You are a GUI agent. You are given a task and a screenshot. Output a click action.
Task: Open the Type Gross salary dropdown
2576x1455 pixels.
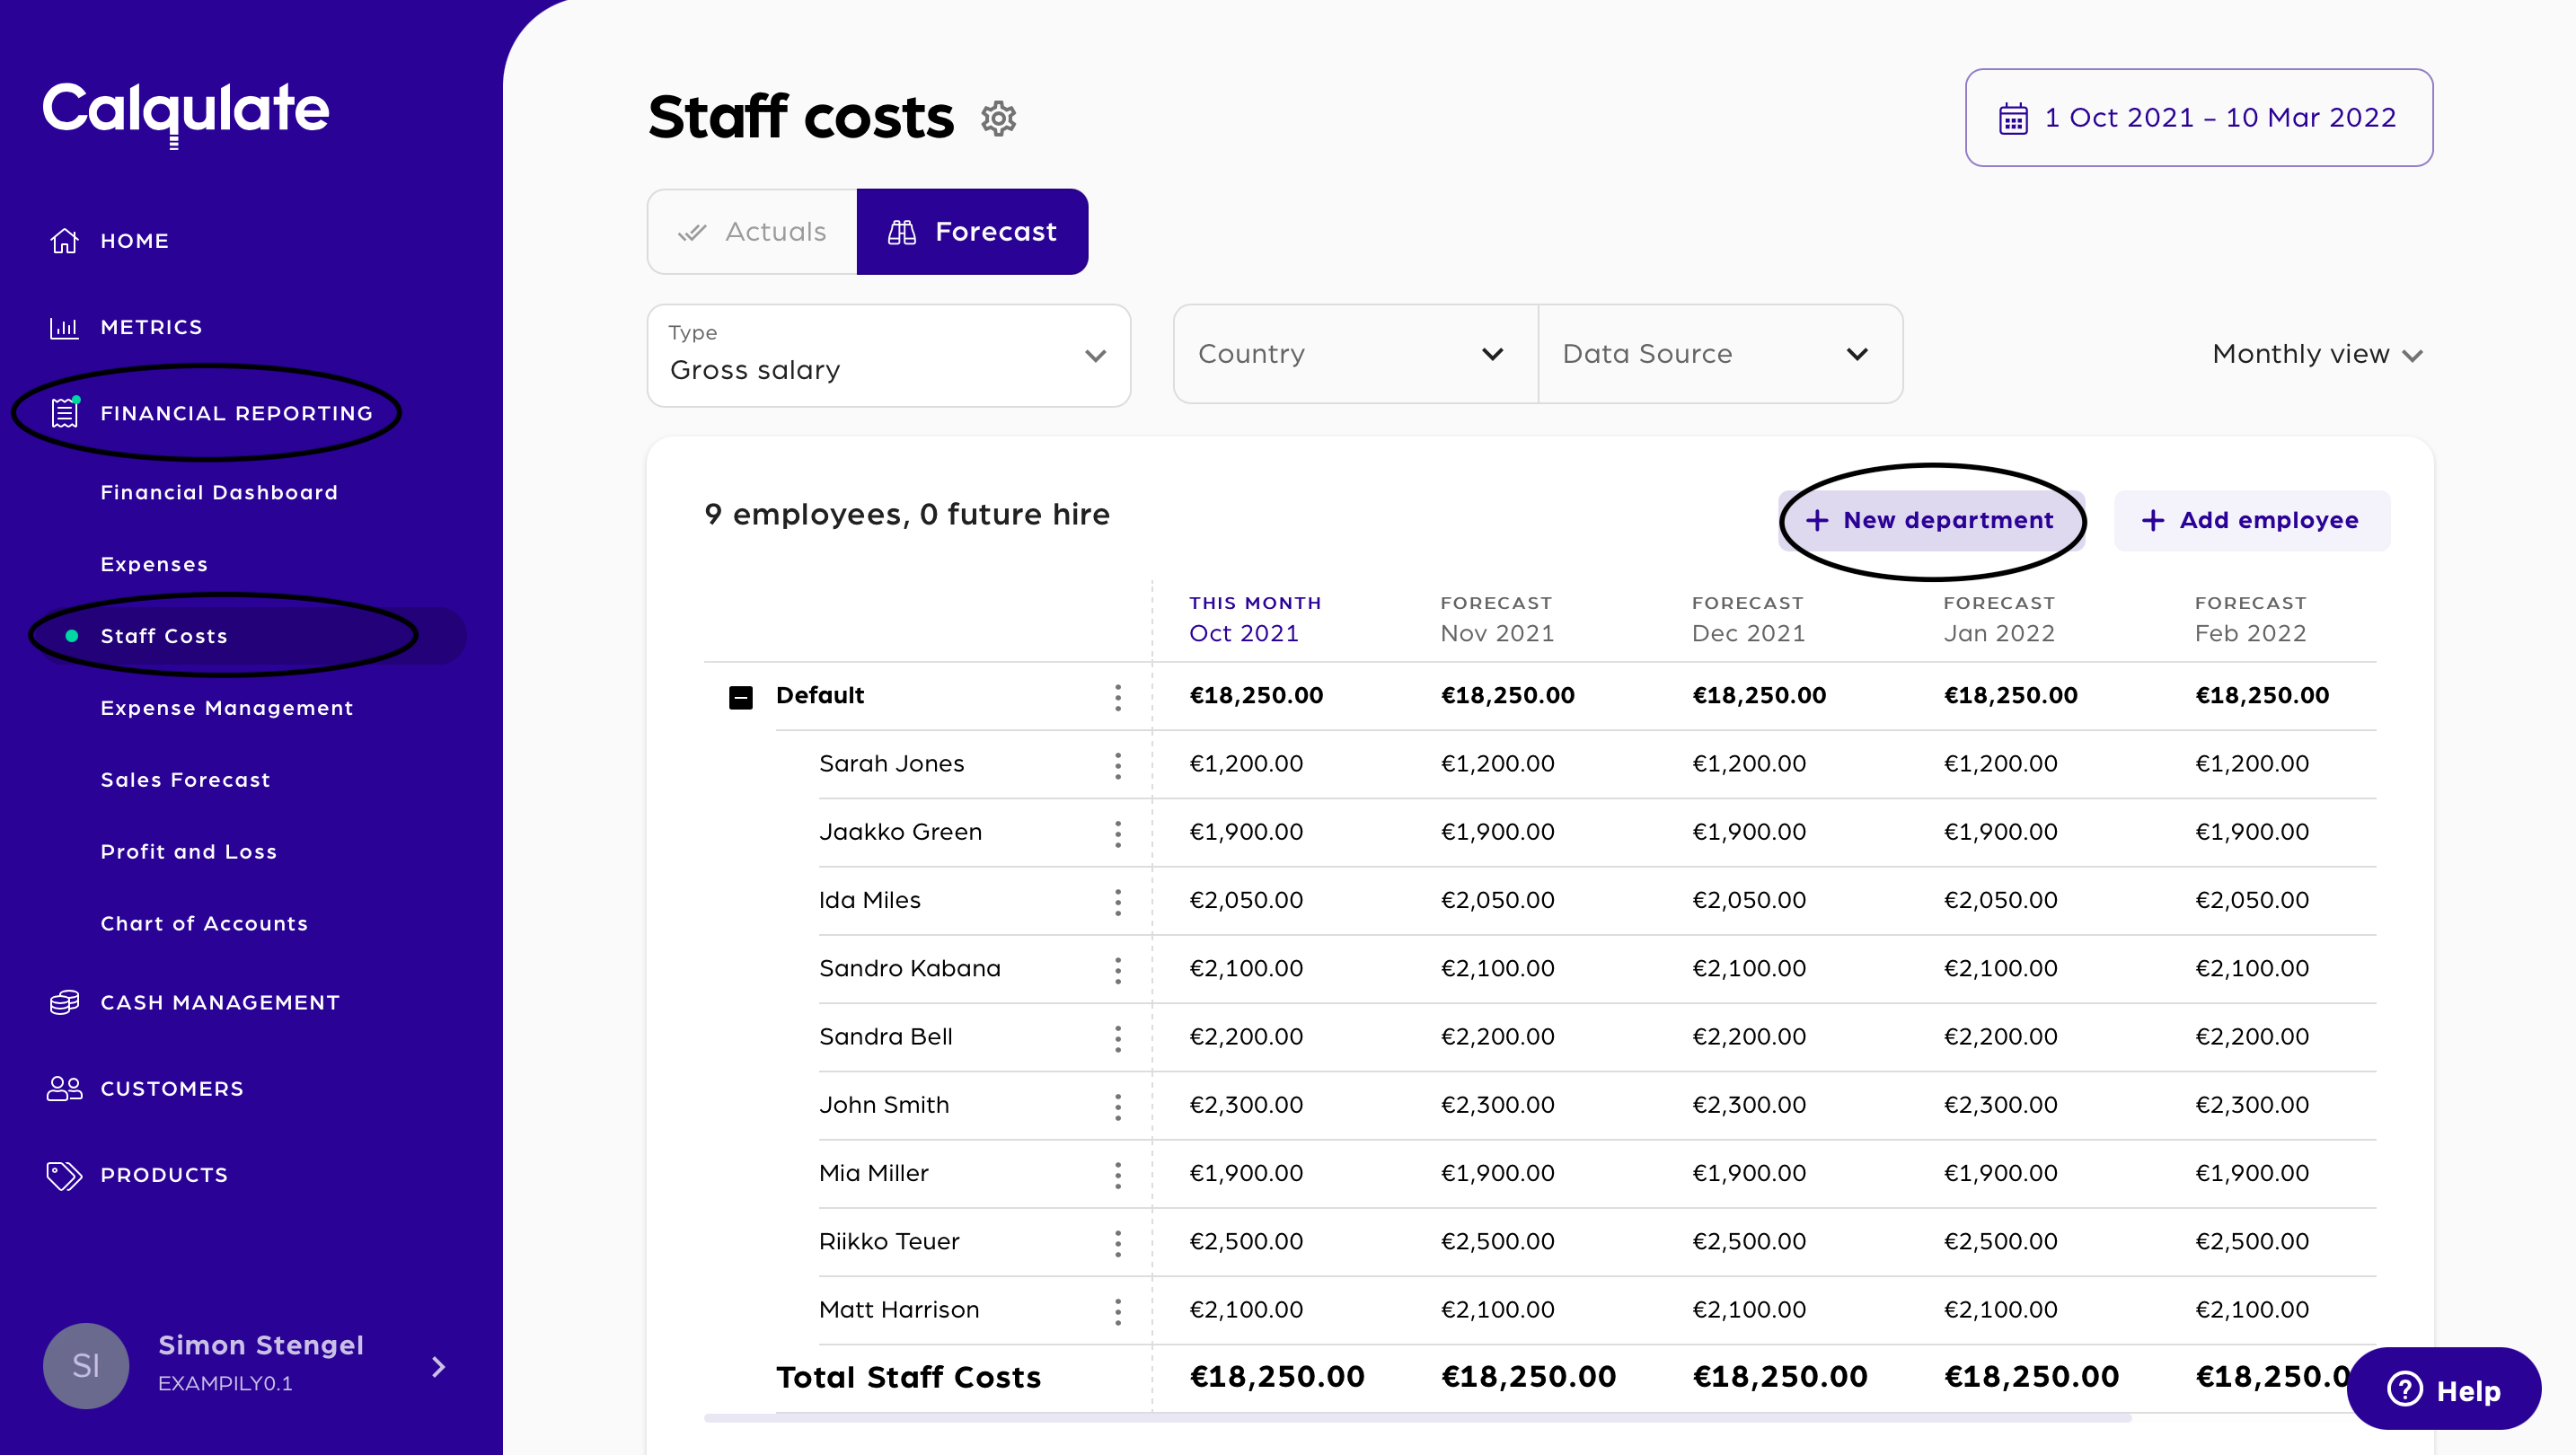[888, 355]
